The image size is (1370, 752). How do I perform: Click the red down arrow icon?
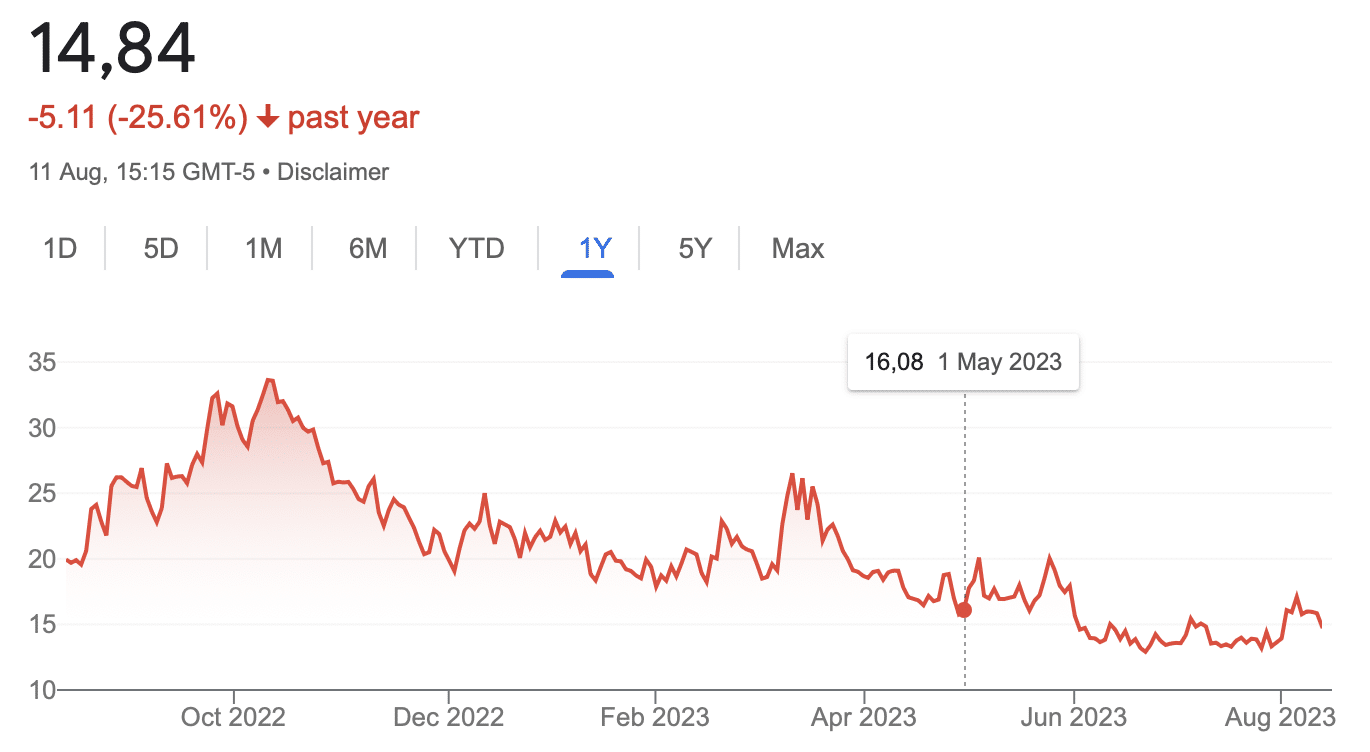click(267, 118)
